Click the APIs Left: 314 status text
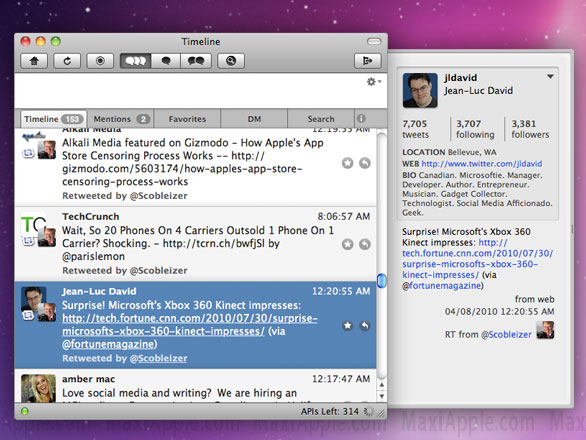Screen dimensions: 586x440 [x=330, y=412]
